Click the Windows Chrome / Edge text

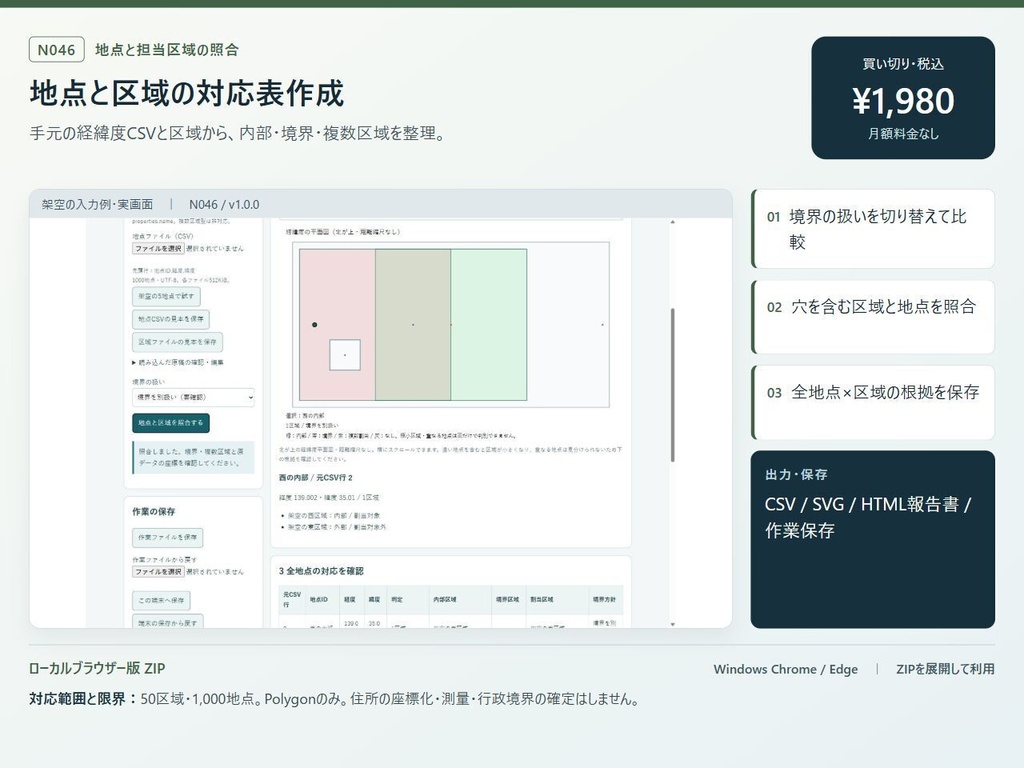(786, 669)
